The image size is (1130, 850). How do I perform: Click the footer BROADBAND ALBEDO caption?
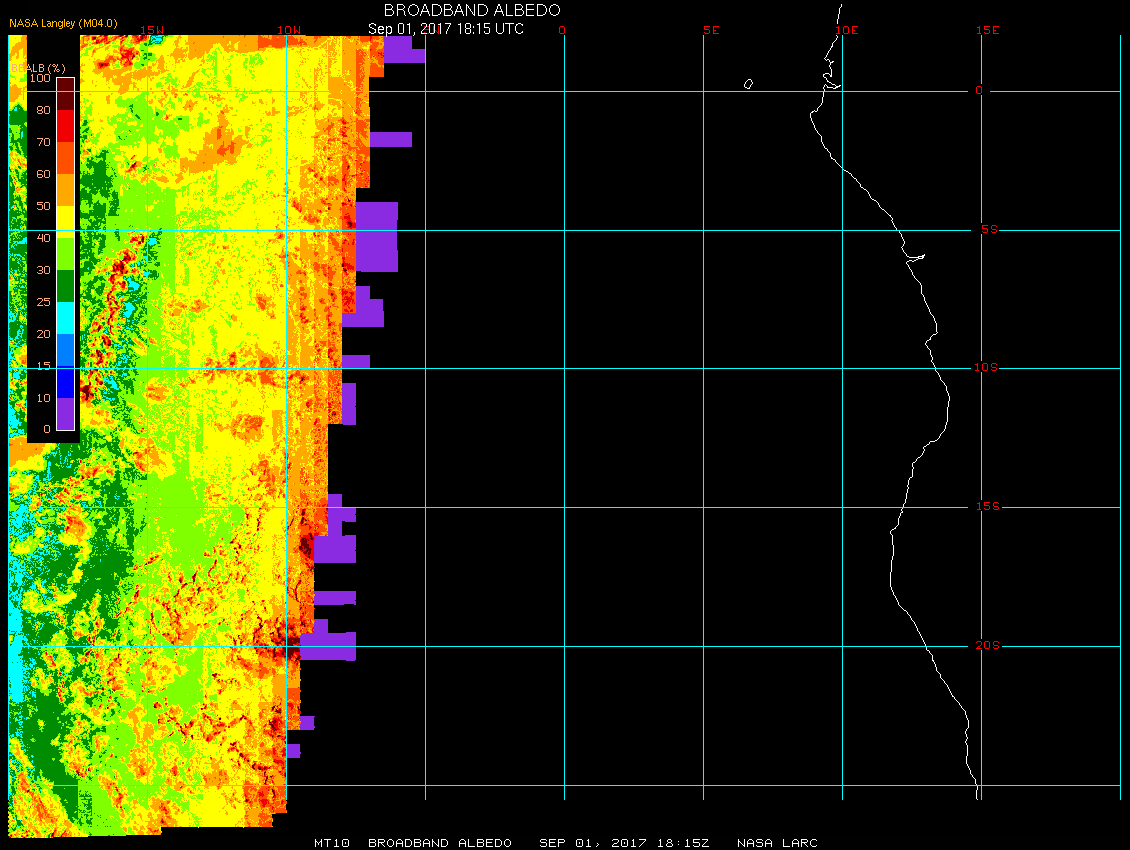(440, 843)
